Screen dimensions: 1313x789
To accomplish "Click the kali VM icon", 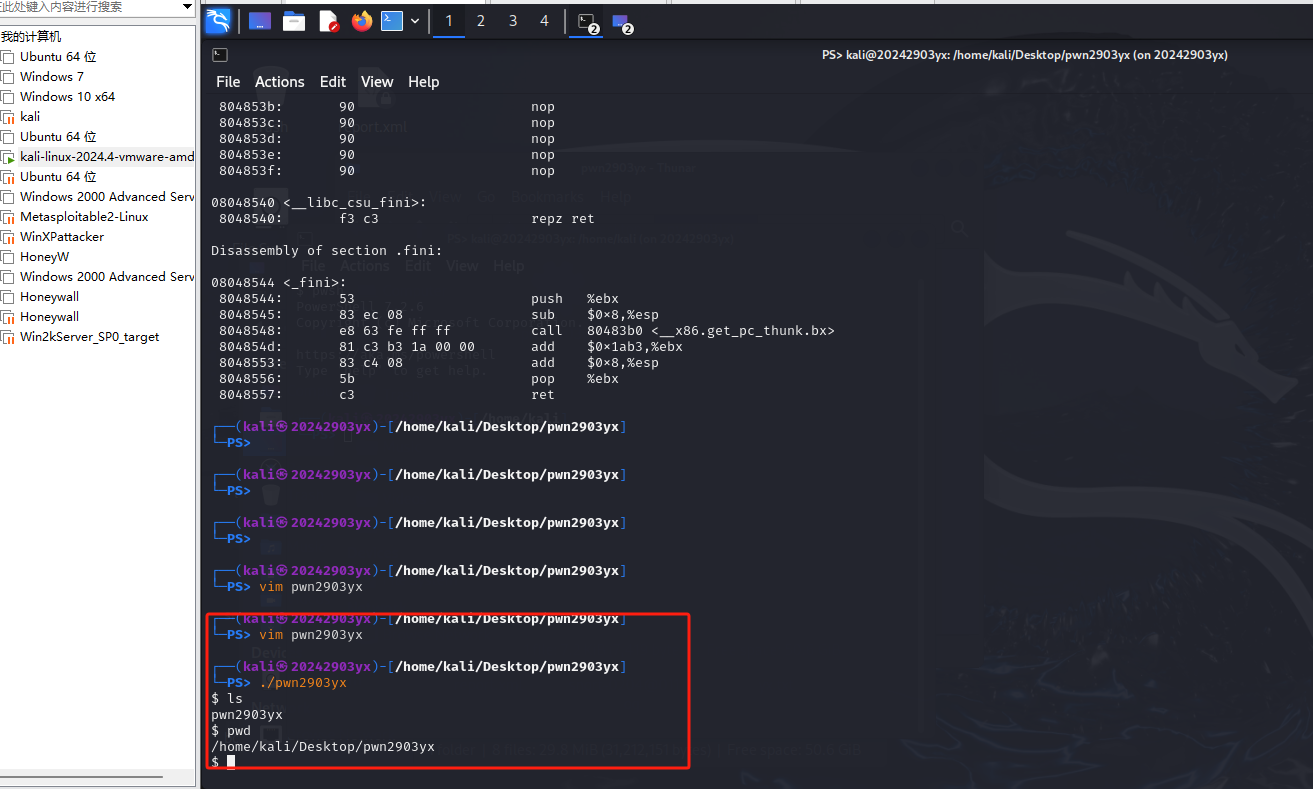I will coord(8,117).
